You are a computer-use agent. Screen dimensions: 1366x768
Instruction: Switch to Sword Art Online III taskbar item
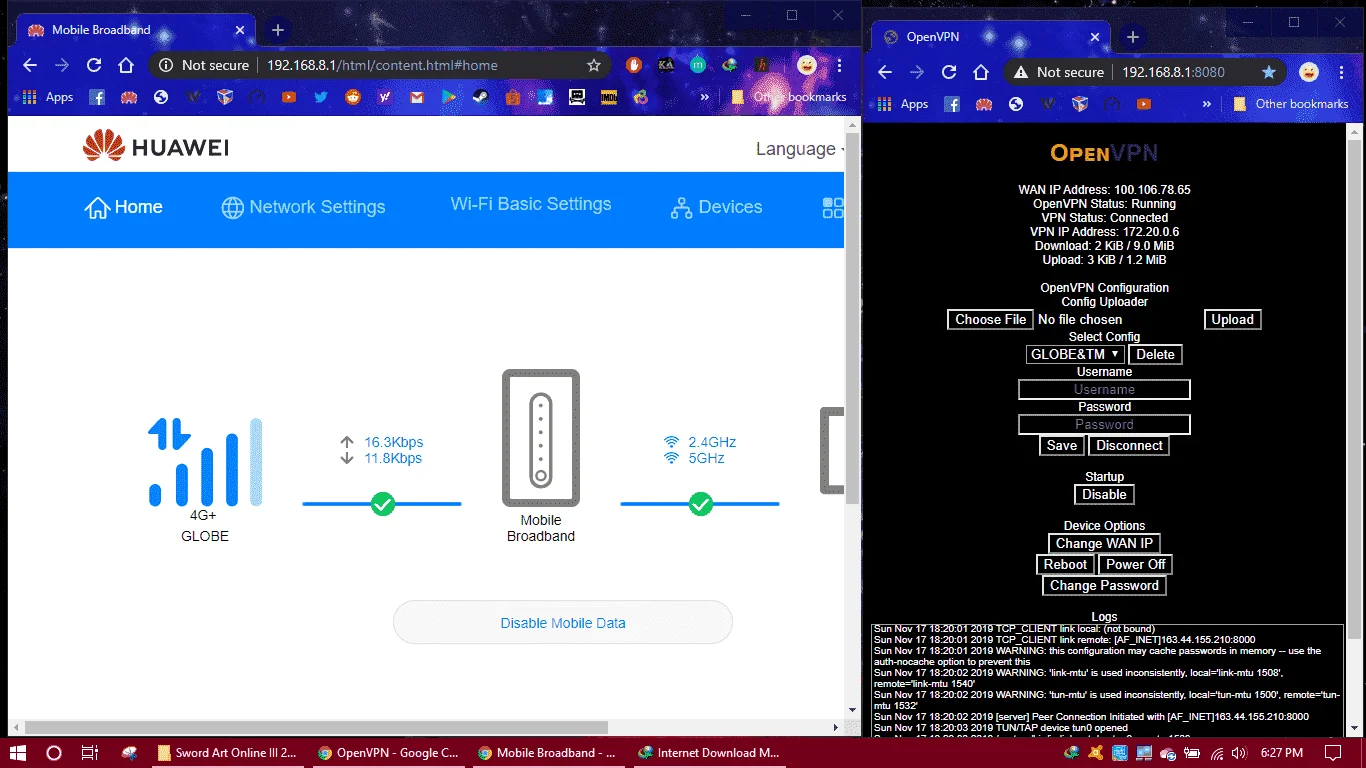pos(227,753)
